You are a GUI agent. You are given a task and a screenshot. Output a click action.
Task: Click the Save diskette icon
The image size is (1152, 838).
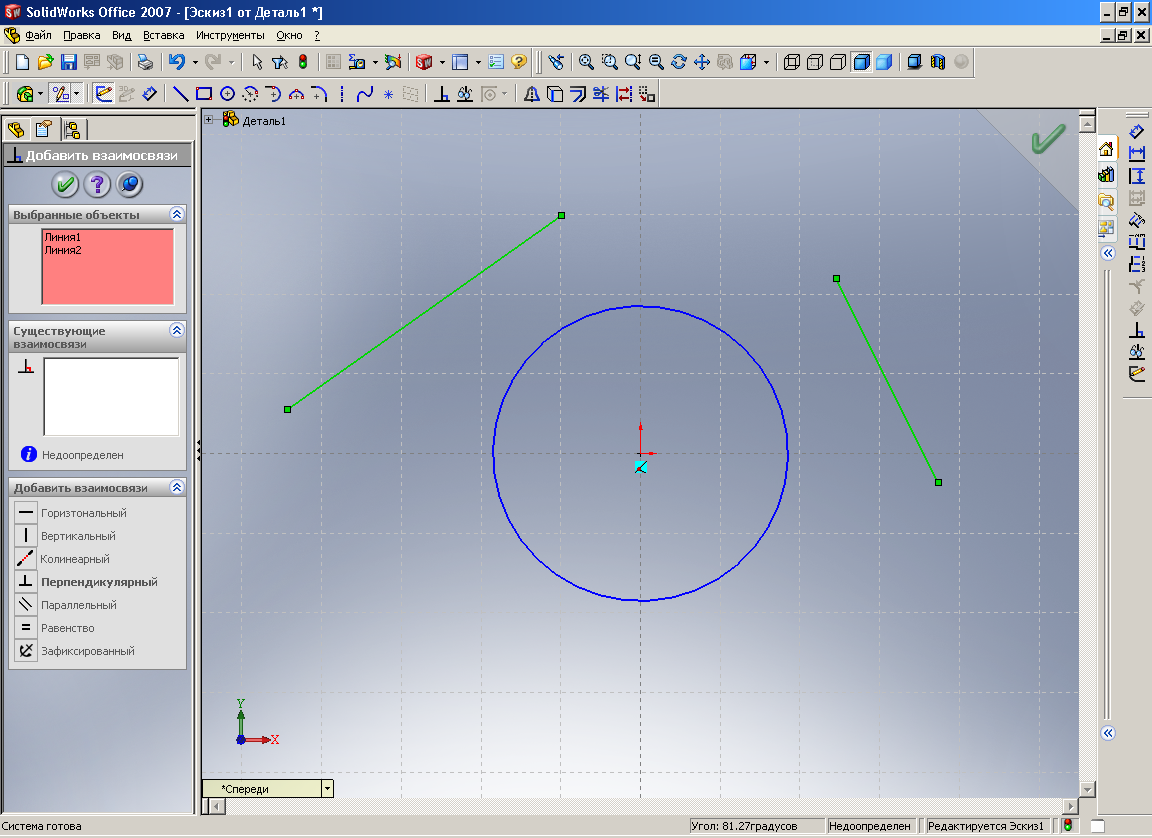(69, 62)
